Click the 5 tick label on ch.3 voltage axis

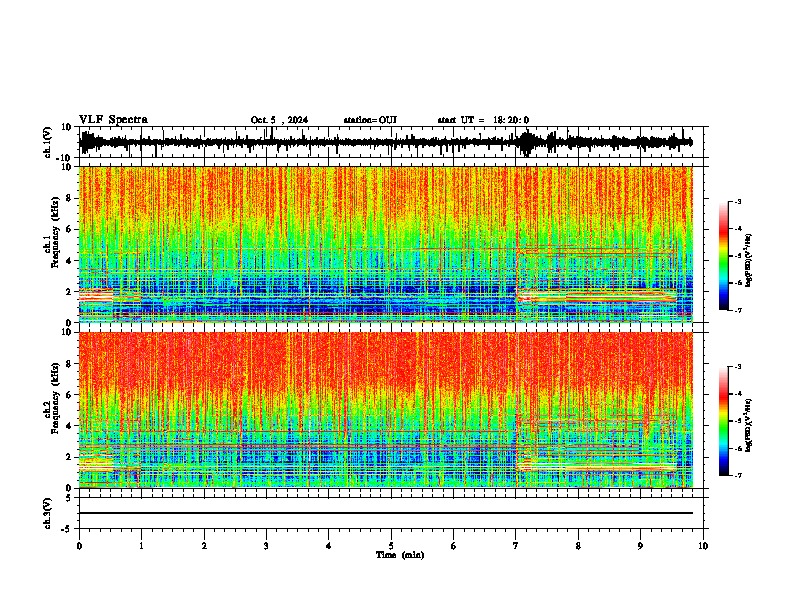[x=69, y=497]
